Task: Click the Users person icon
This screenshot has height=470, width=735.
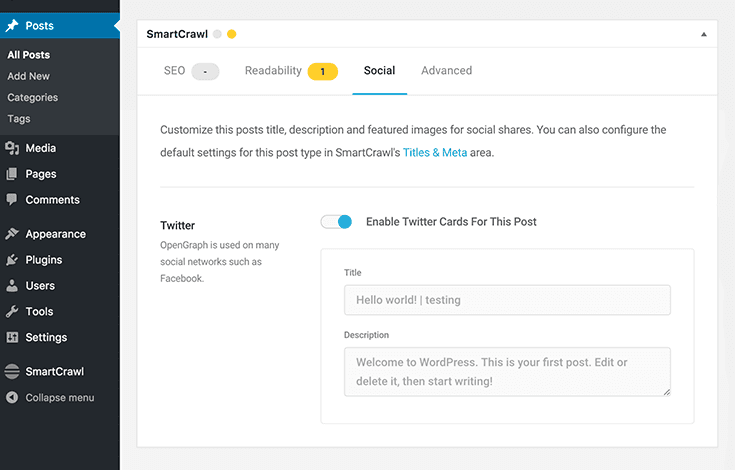Action: (12, 285)
